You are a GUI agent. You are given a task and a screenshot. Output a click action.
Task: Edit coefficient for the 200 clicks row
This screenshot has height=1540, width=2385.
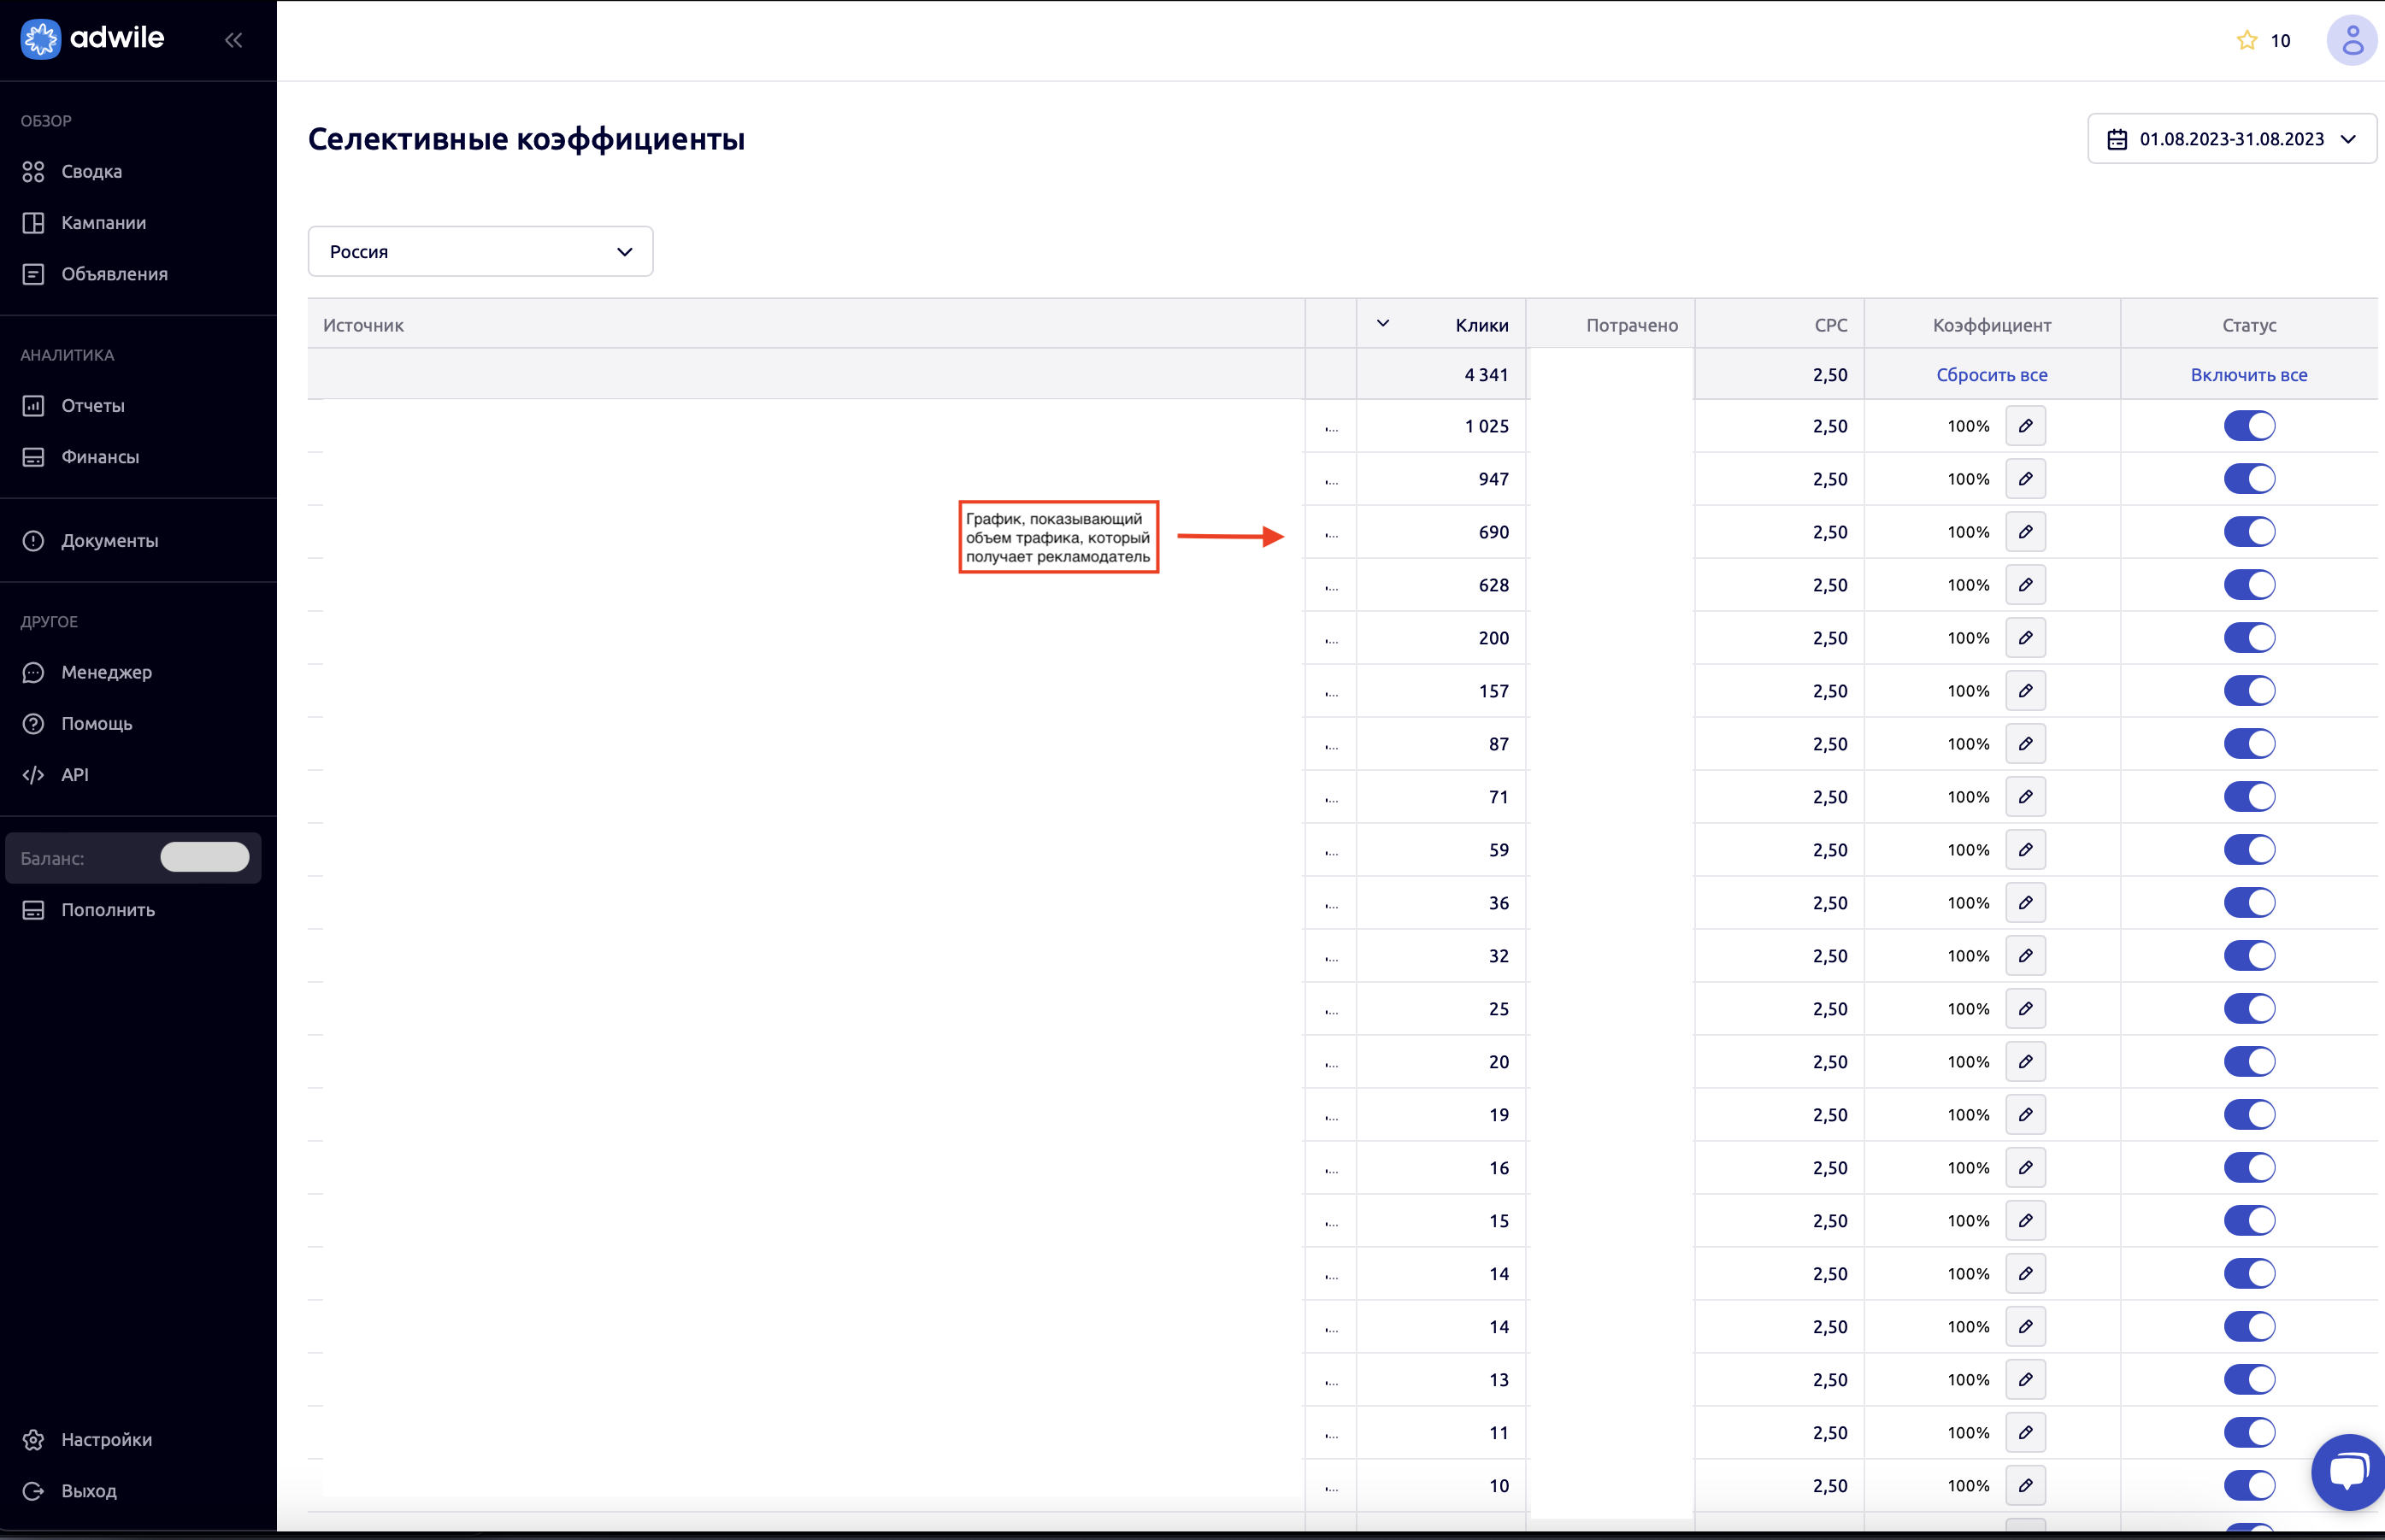tap(2025, 638)
